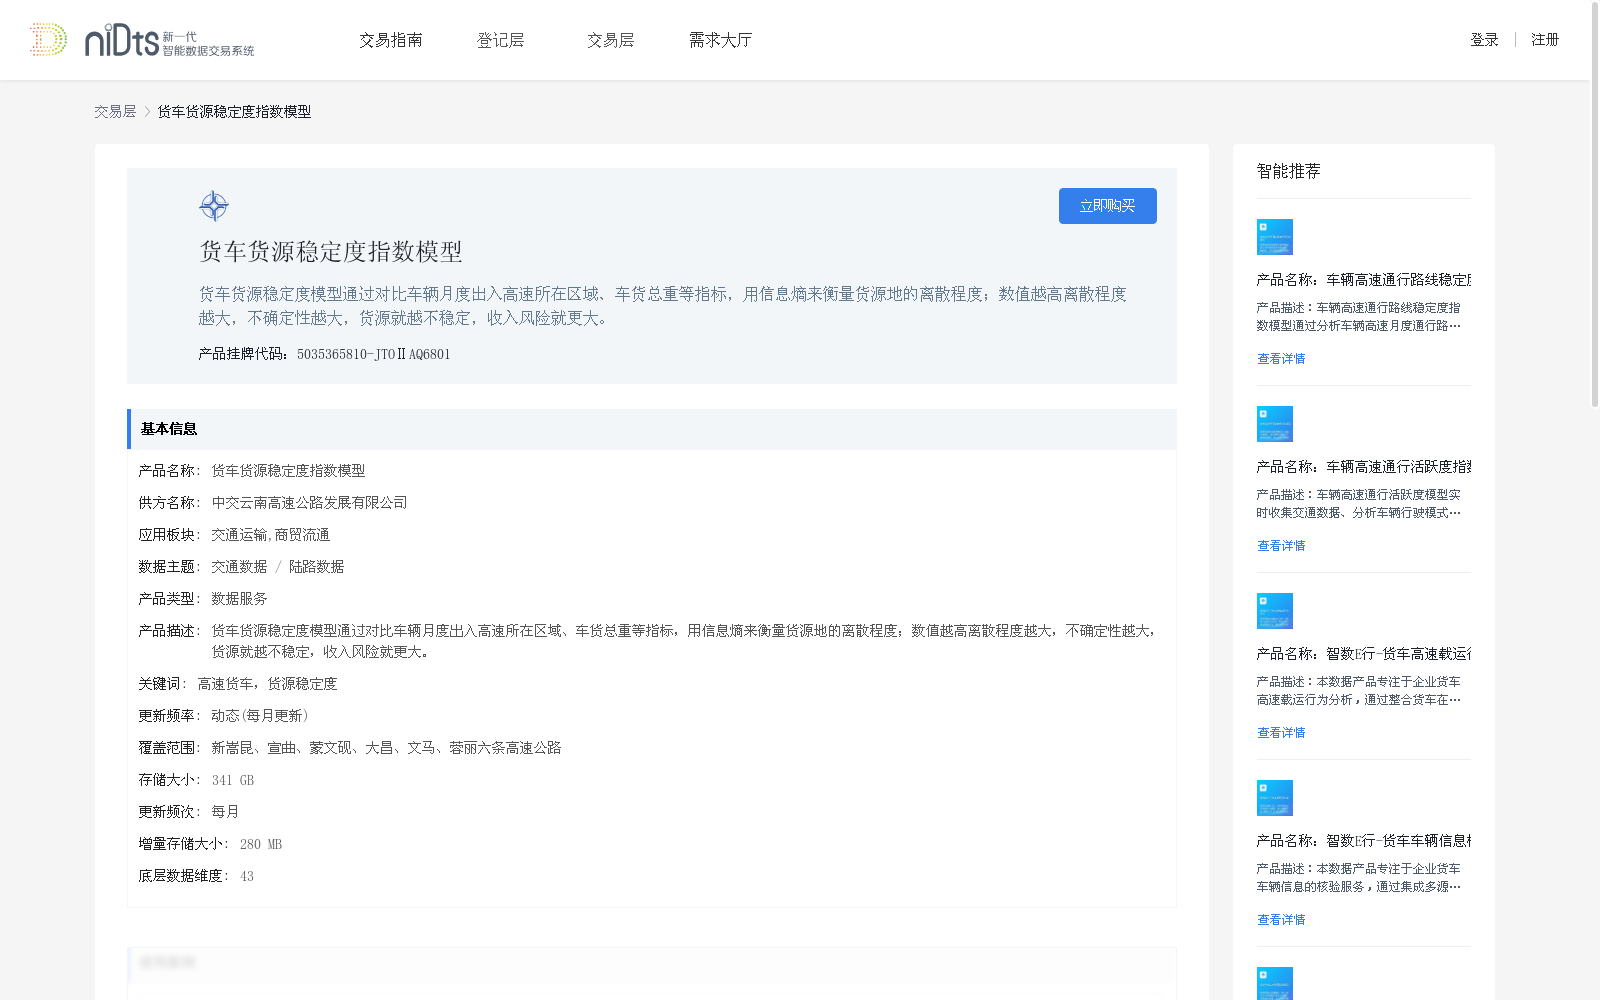
Task: Click 更新频次 value 每月
Action: point(225,812)
